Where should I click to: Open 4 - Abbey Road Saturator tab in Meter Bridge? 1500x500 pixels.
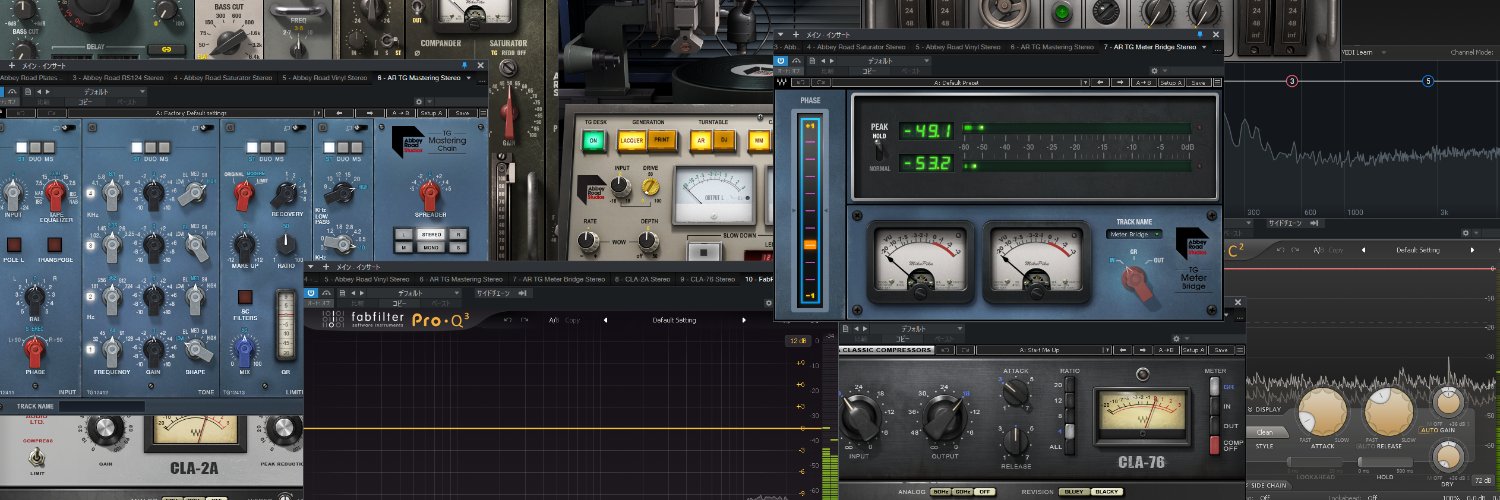tap(856, 47)
